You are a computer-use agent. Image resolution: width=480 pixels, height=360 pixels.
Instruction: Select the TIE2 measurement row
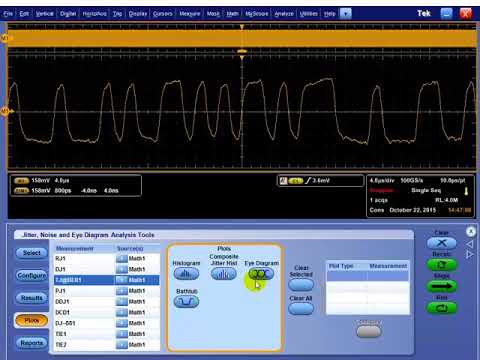tap(107, 344)
